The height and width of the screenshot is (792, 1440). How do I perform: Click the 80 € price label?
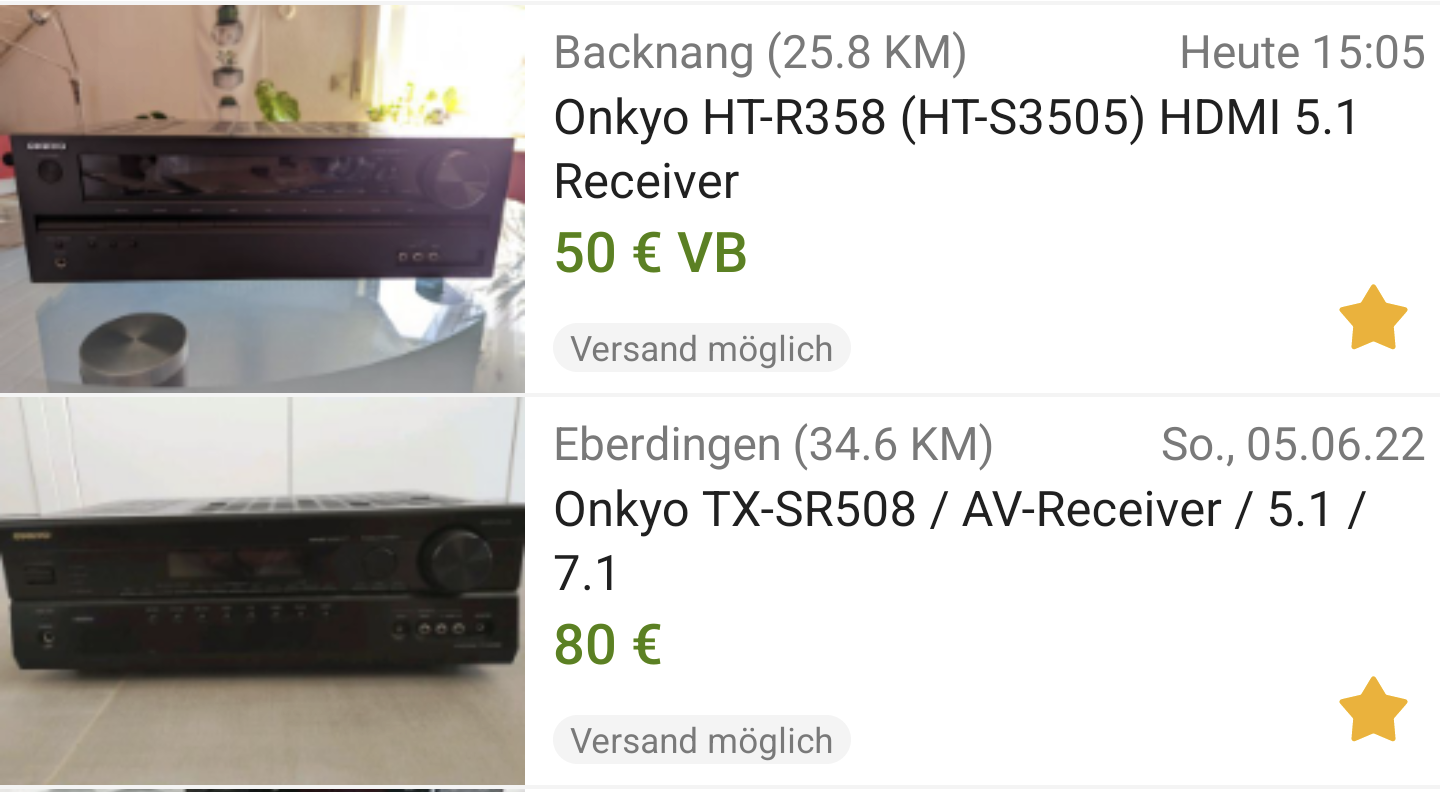607,645
